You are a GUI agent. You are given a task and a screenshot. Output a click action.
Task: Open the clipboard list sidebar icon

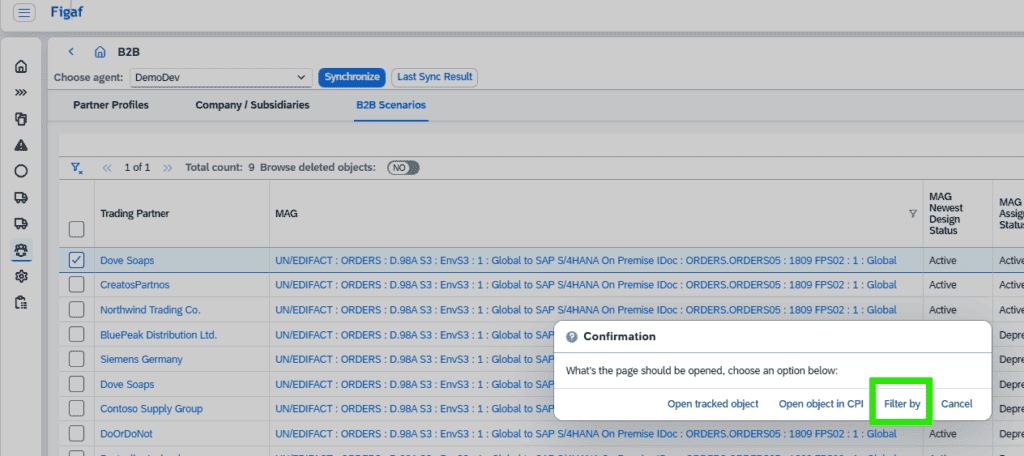(21, 302)
